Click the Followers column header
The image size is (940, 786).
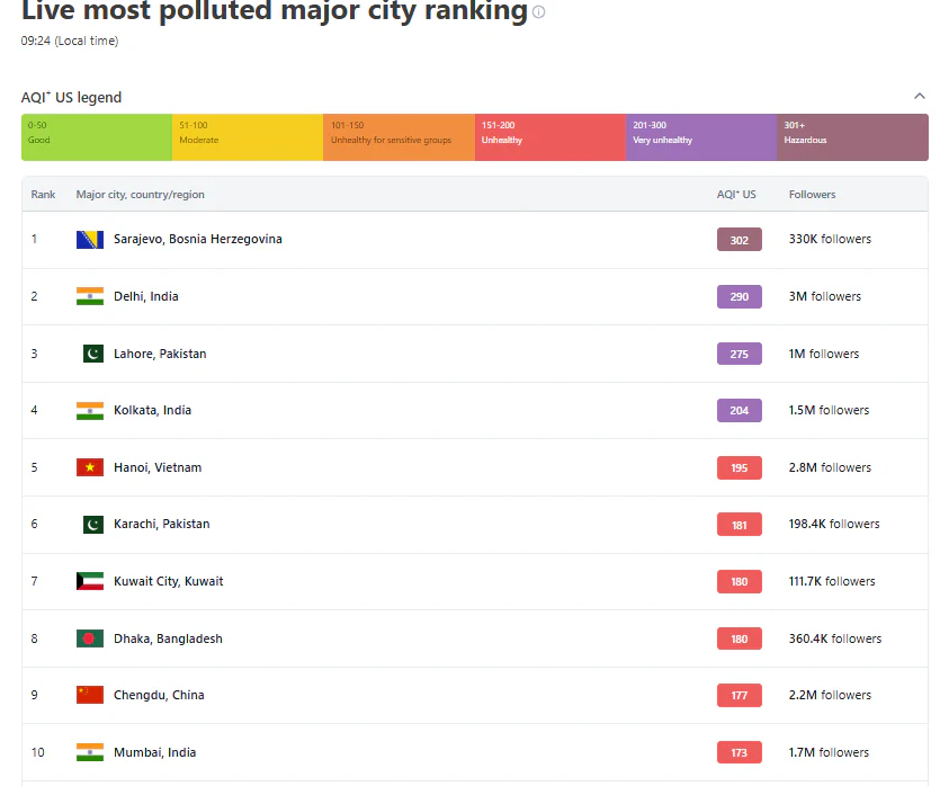(x=812, y=195)
